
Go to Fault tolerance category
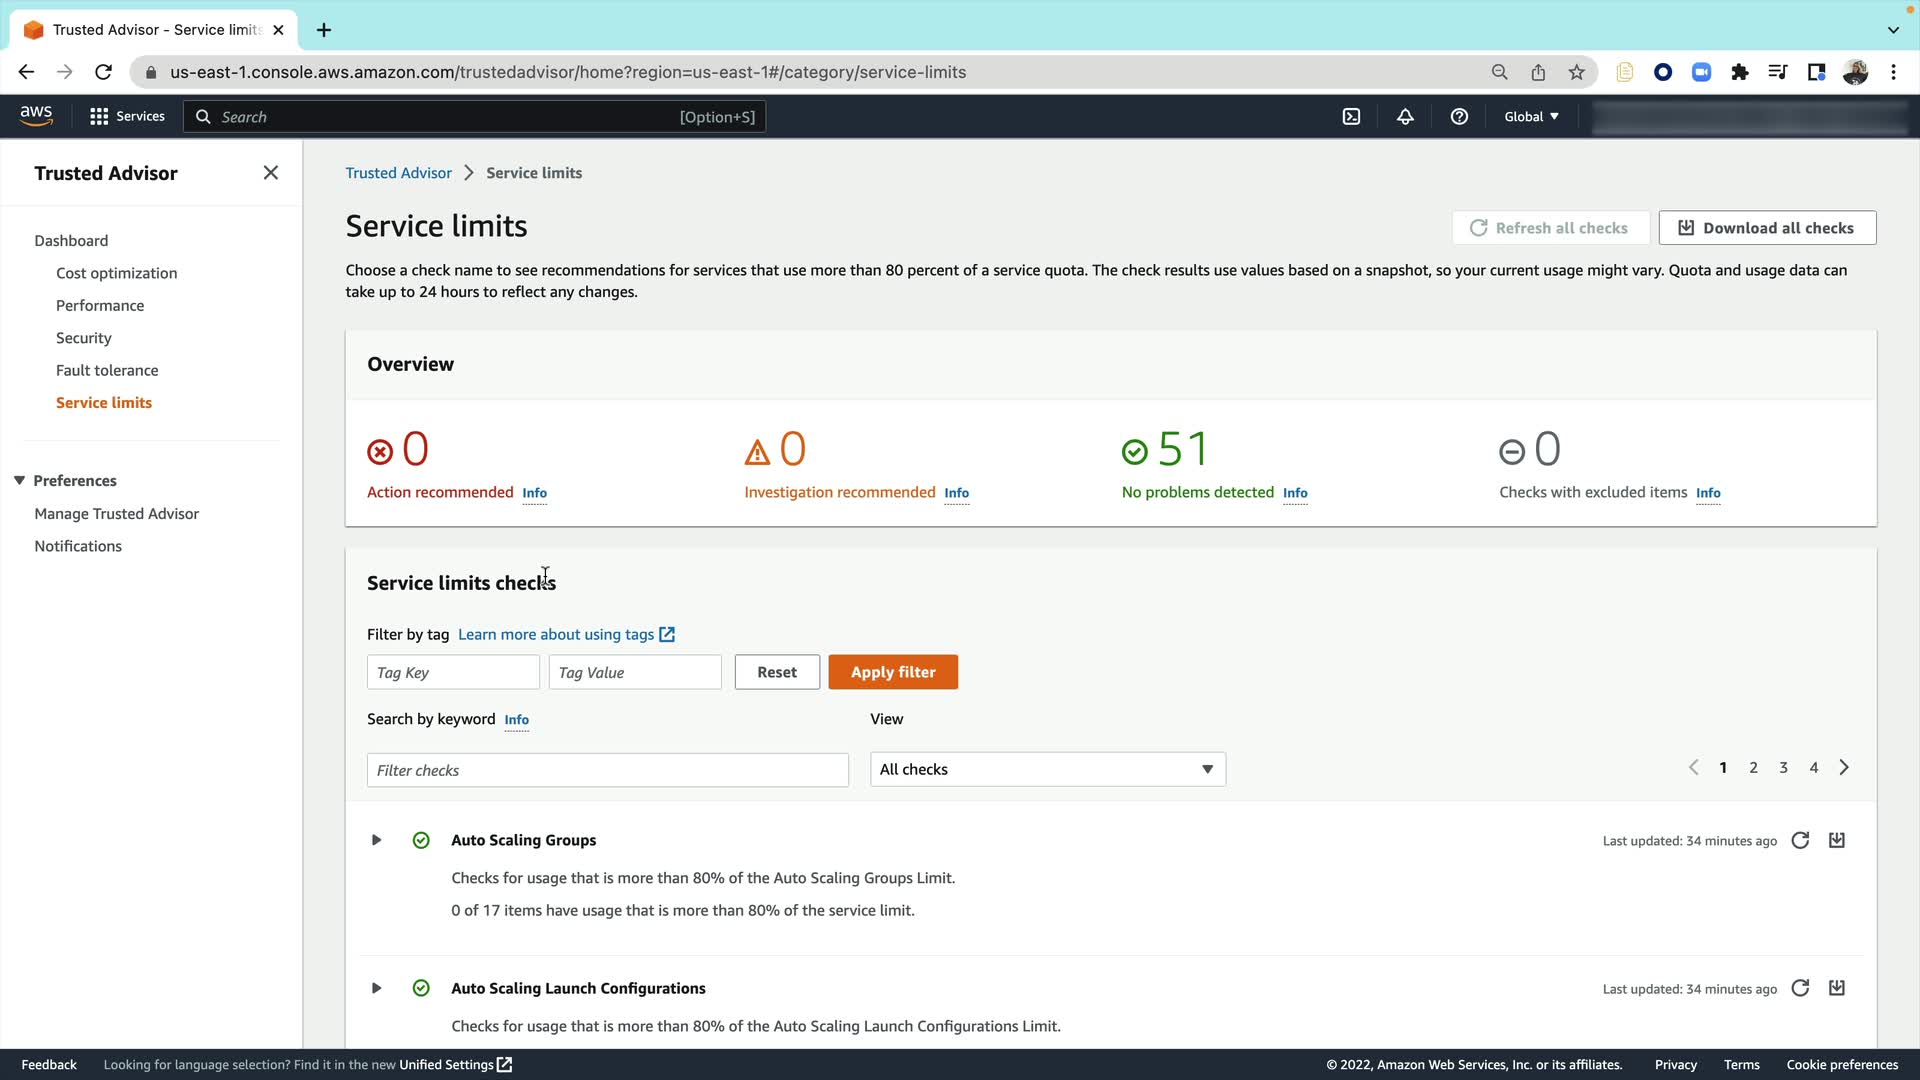click(x=107, y=370)
